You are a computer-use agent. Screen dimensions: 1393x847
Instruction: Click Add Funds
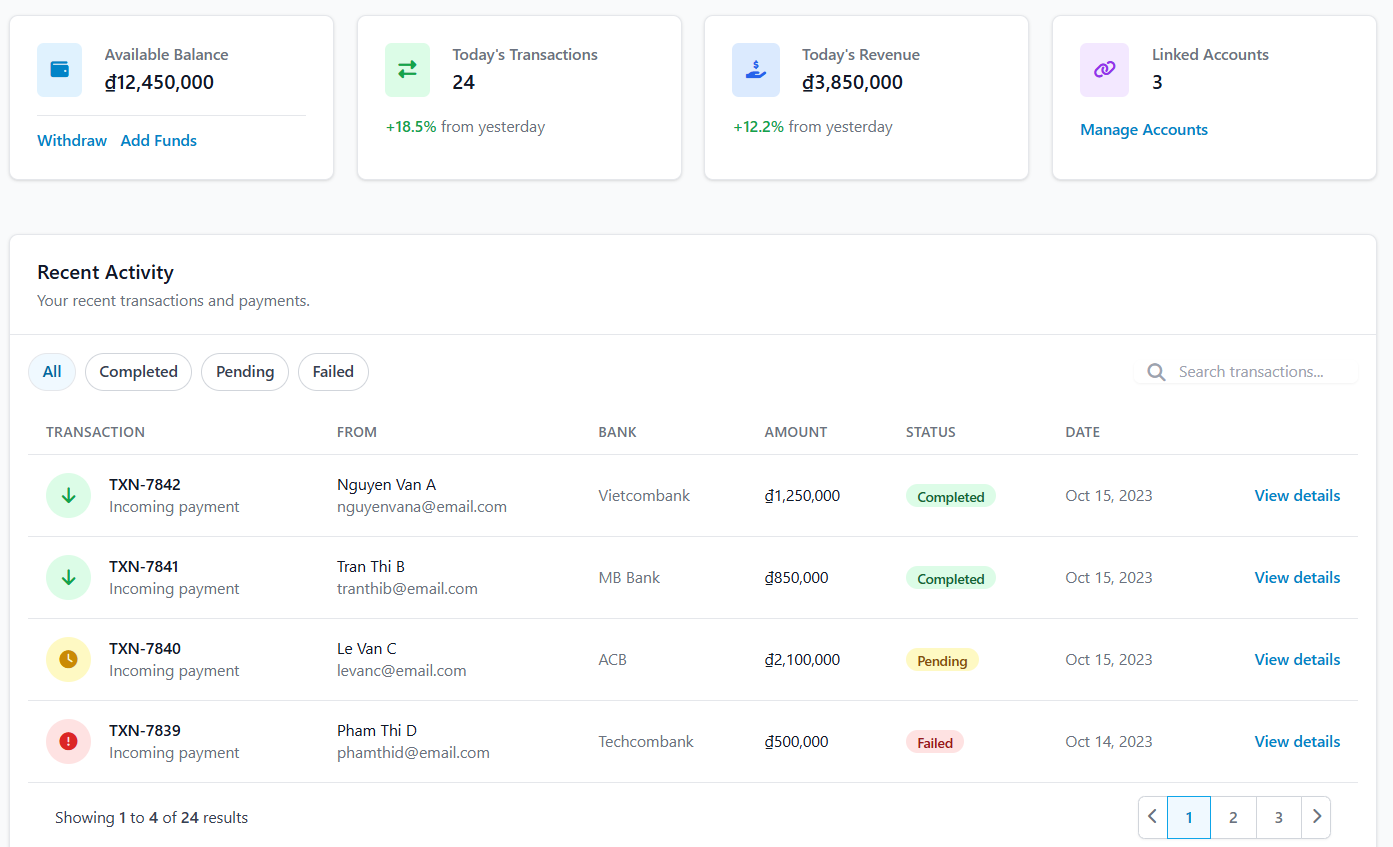click(158, 140)
